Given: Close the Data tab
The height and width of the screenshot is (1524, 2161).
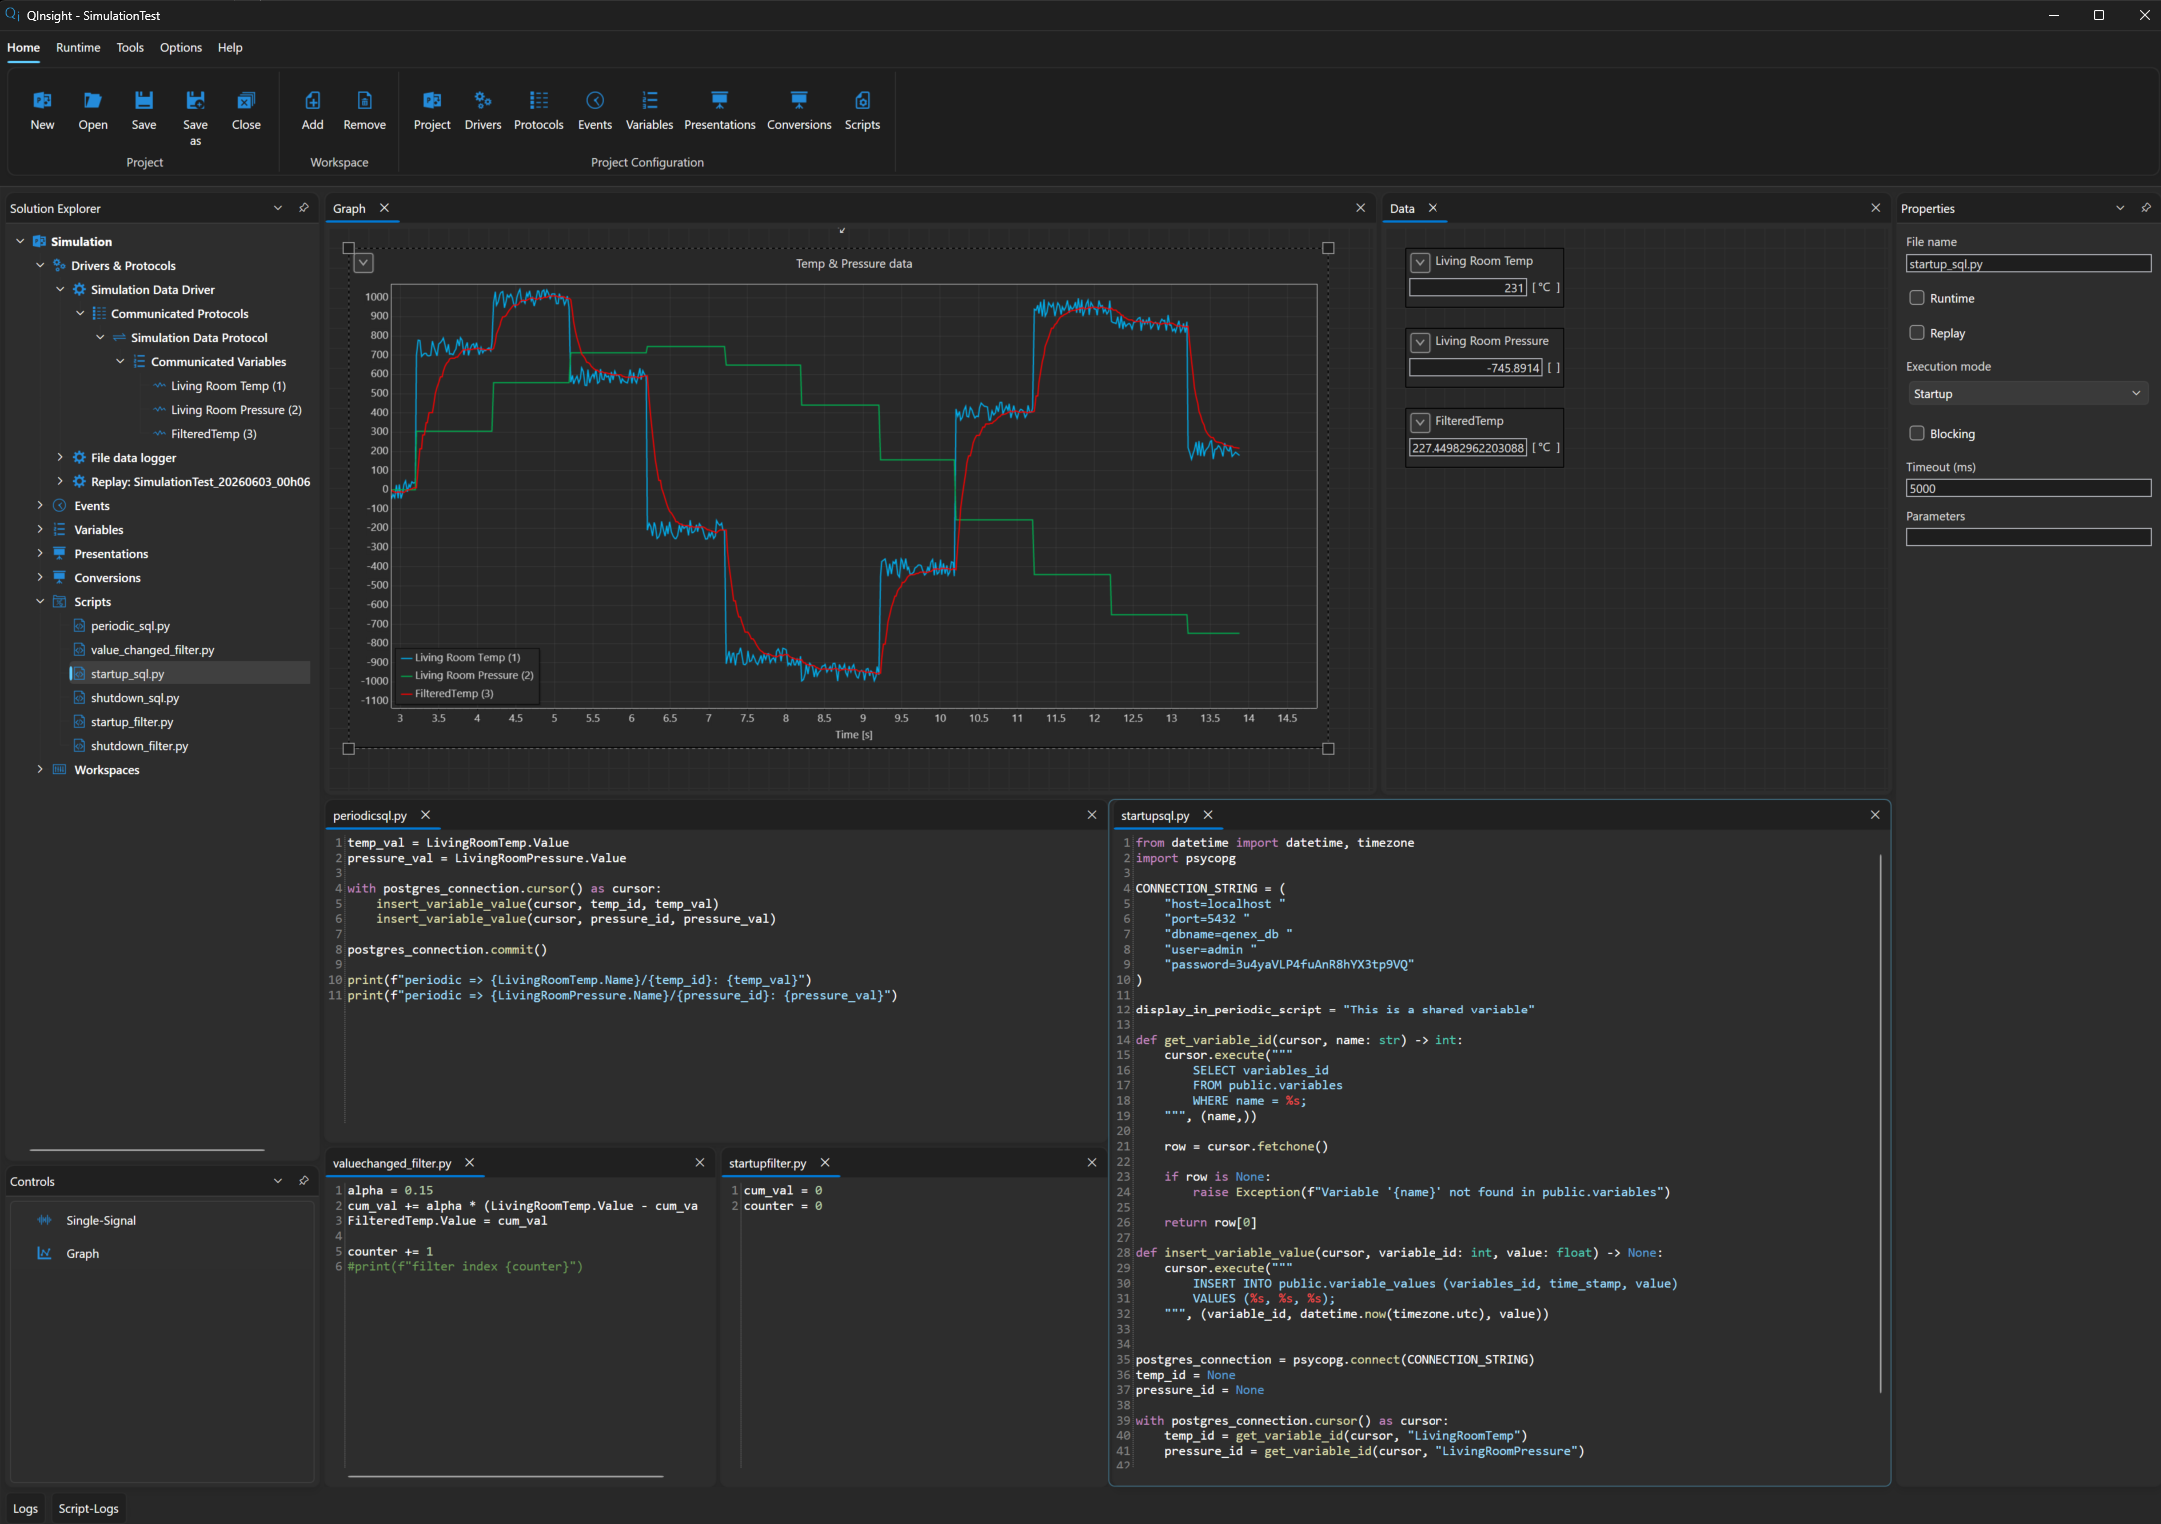Looking at the screenshot, I should [x=1433, y=208].
